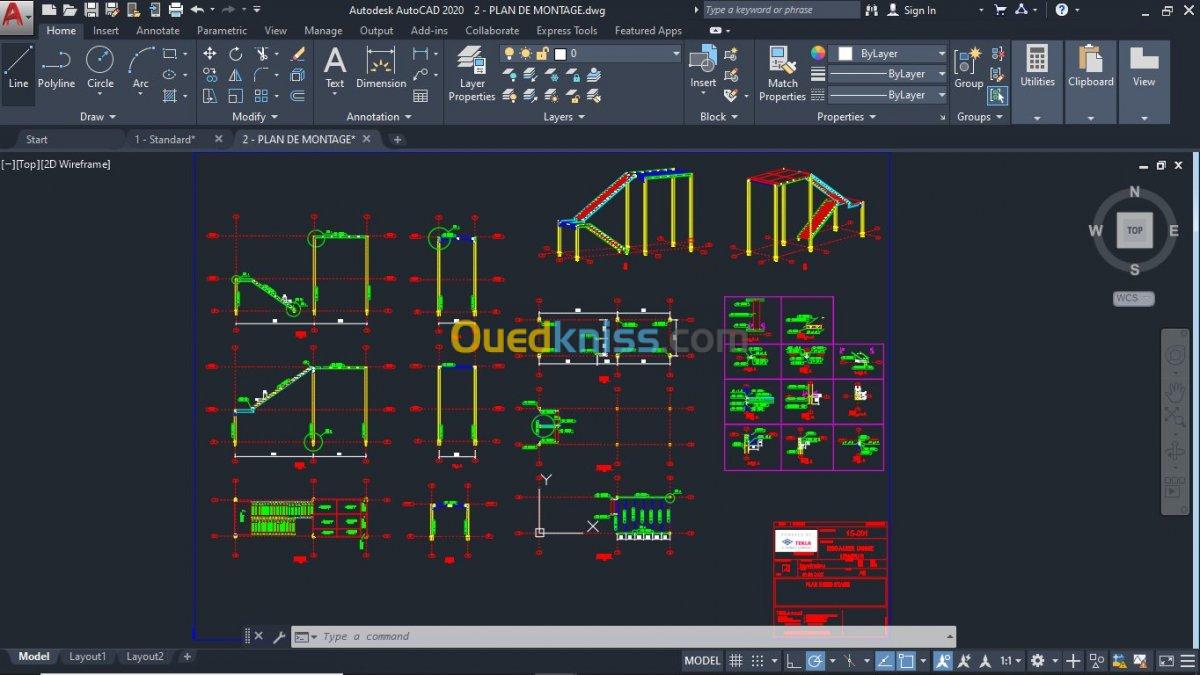Toggle Ortho mode

pos(792,660)
